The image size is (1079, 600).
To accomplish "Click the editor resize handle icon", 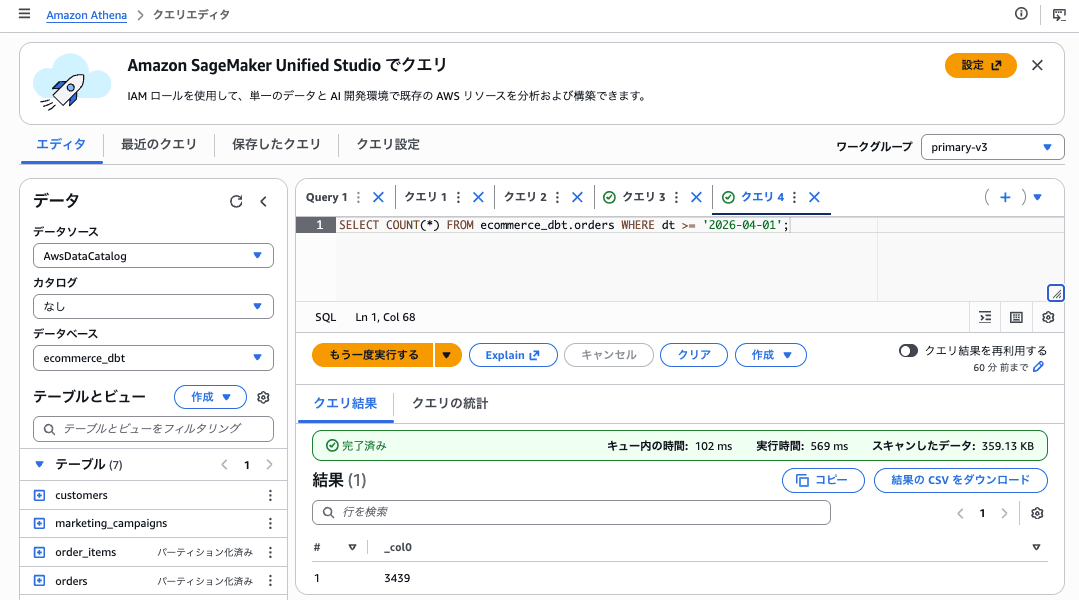I will (1056, 293).
